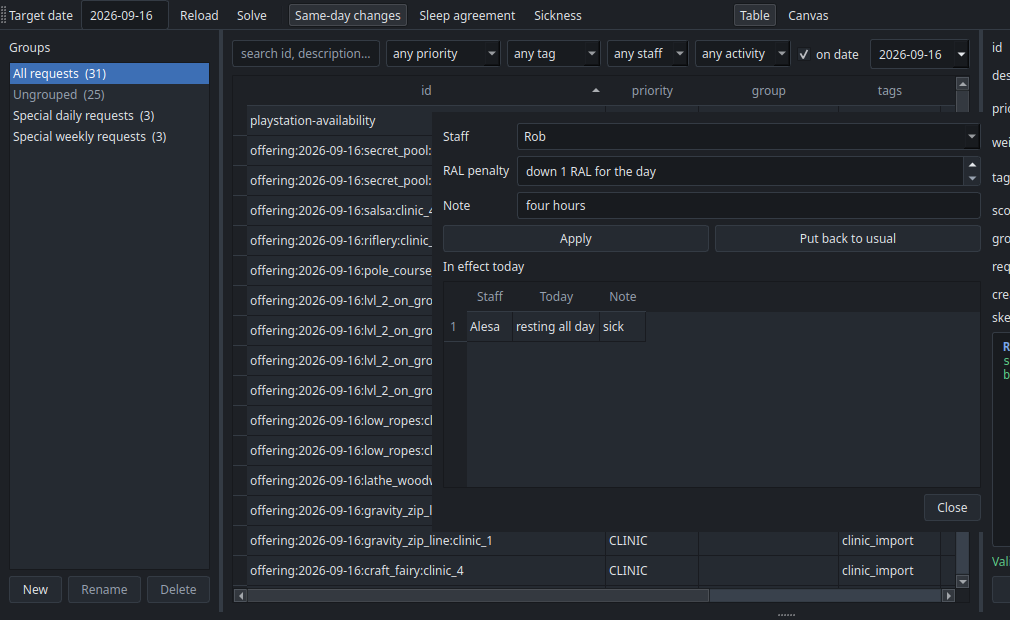Click the Rename group button
Image resolution: width=1010 pixels, height=620 pixels.
(x=104, y=590)
